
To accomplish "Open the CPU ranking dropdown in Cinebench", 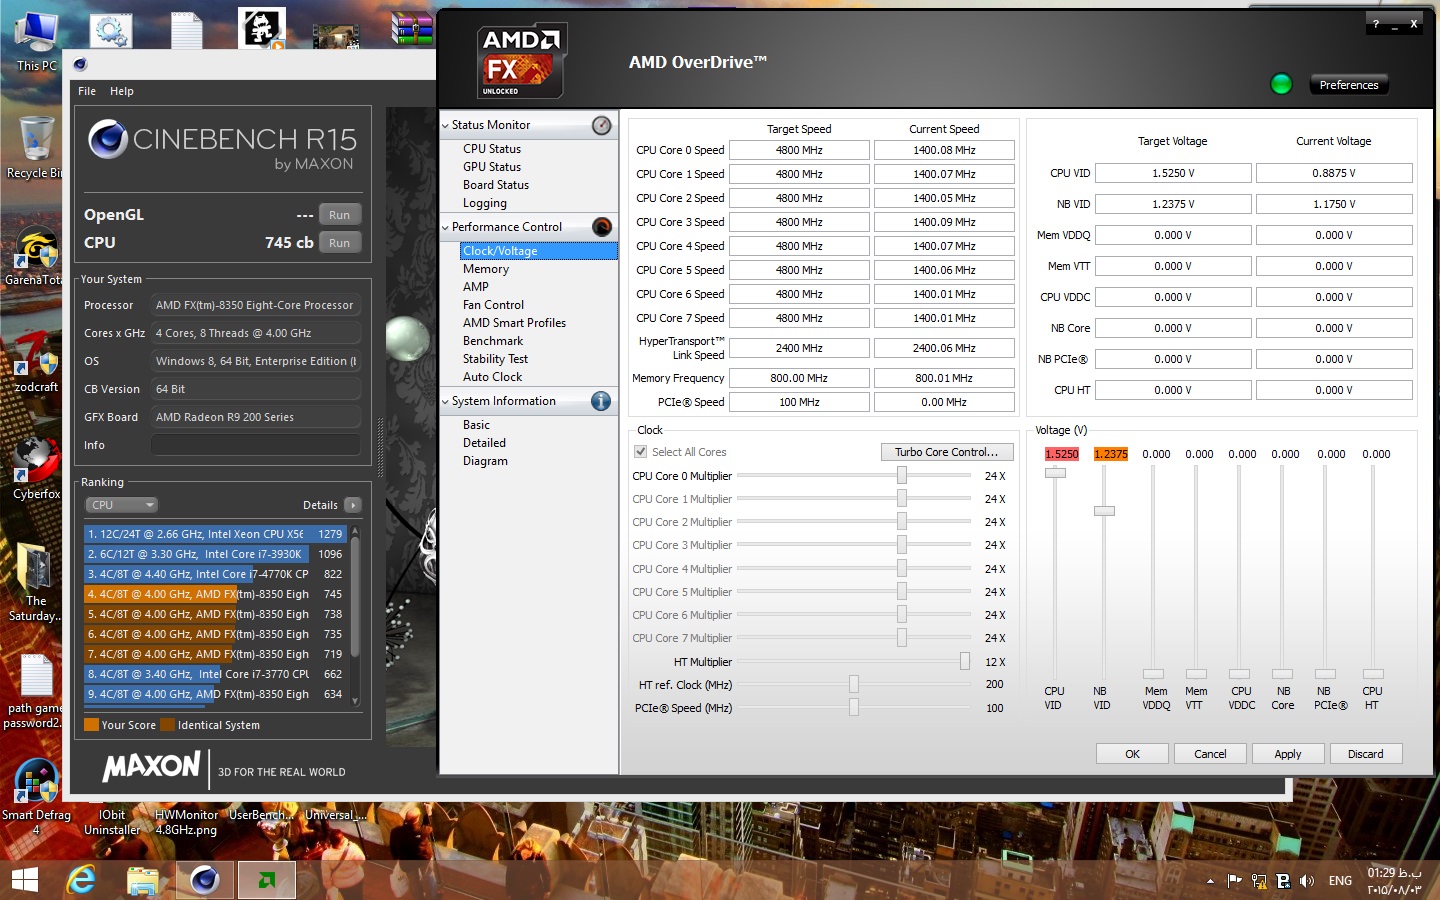I will coord(121,505).
